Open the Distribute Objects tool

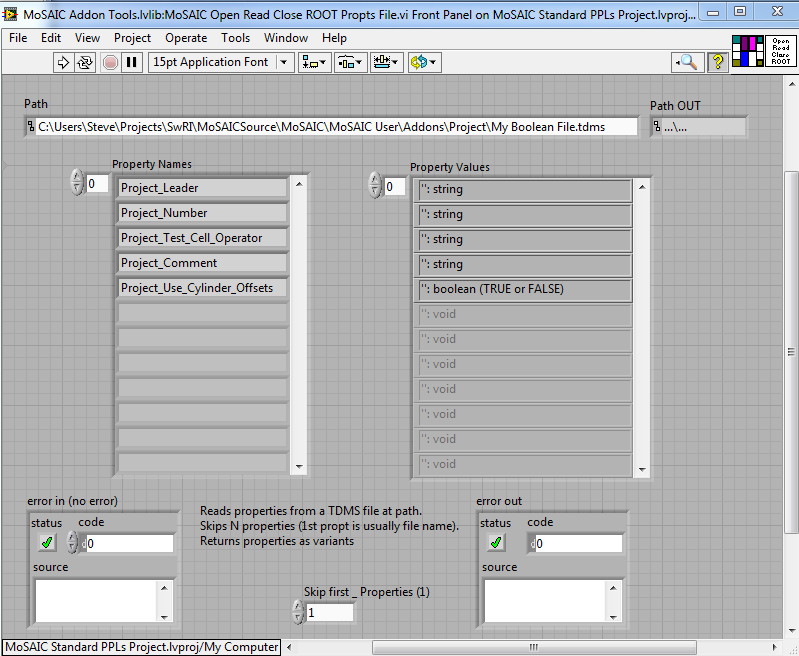(350, 62)
